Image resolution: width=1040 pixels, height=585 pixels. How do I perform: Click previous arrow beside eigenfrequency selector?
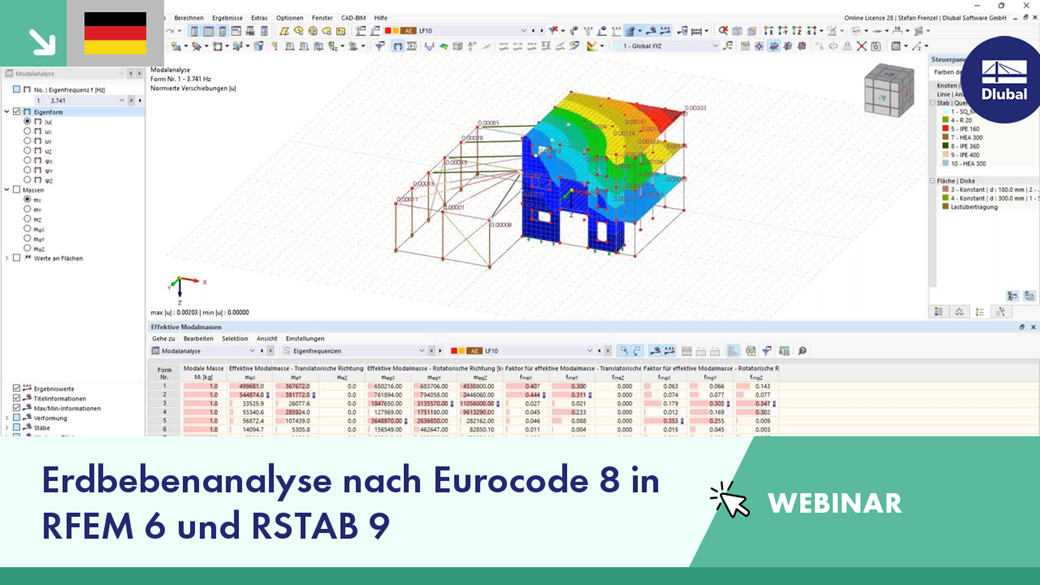coord(131,100)
